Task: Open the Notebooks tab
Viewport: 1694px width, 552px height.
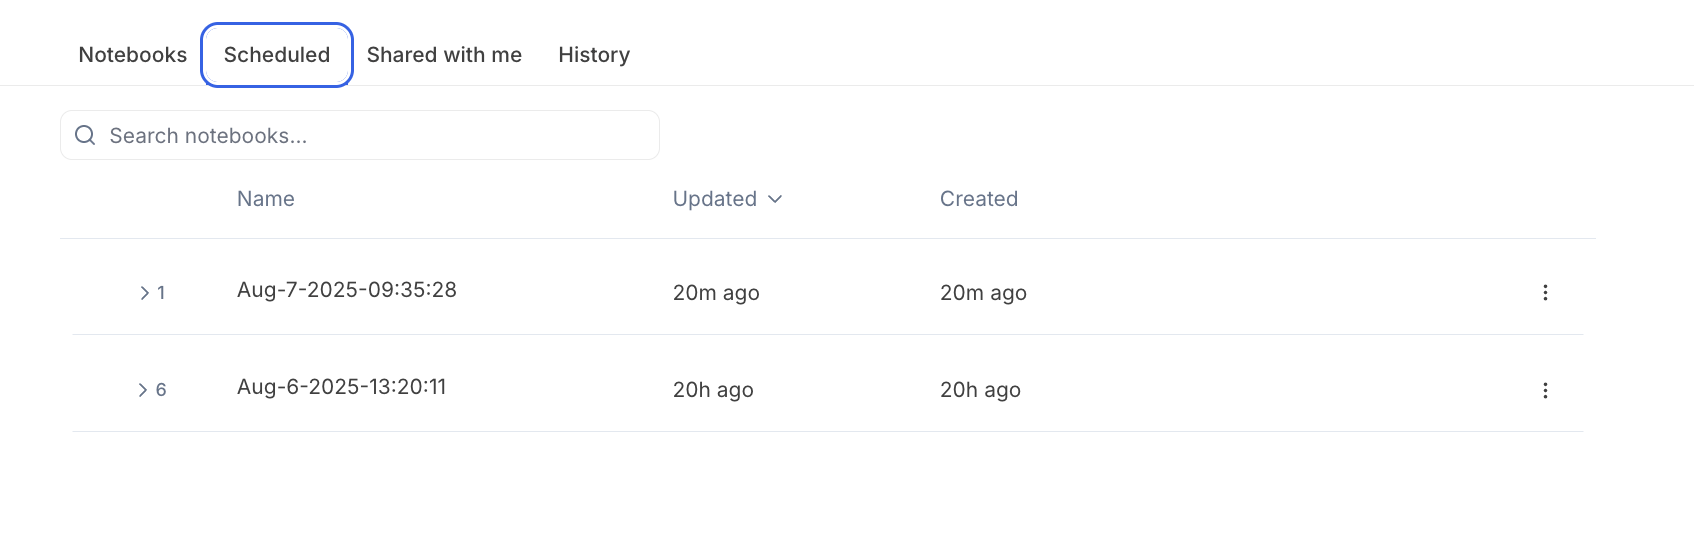Action: pyautogui.click(x=133, y=55)
